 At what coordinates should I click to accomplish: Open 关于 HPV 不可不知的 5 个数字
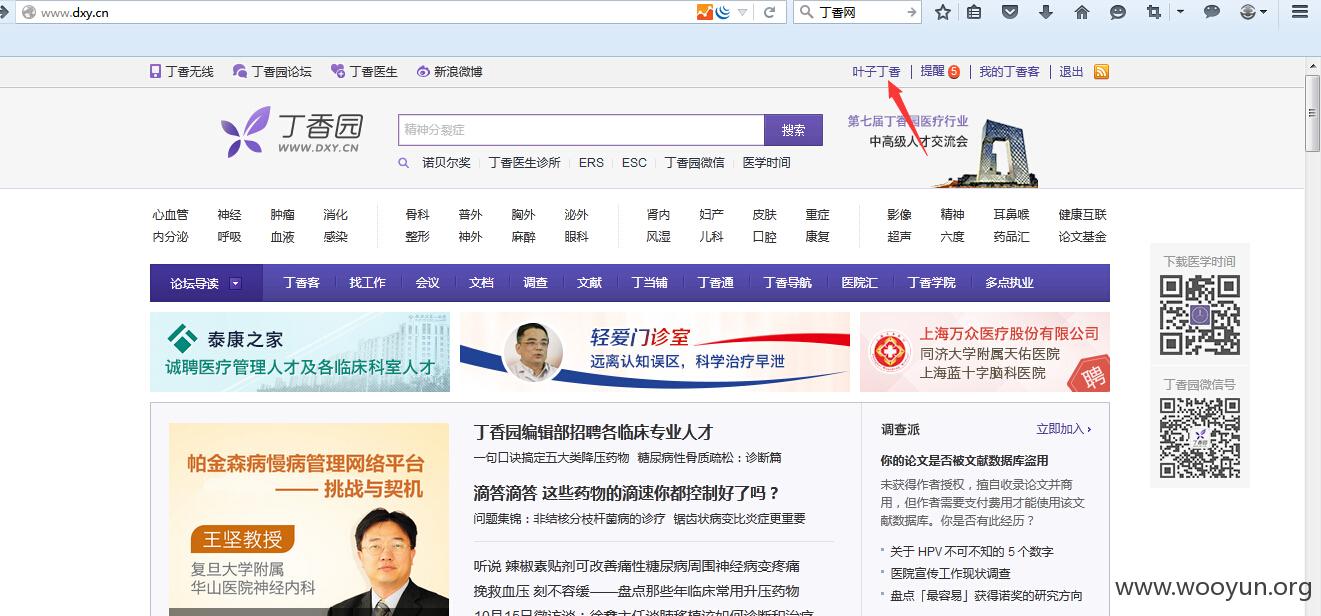point(971,551)
